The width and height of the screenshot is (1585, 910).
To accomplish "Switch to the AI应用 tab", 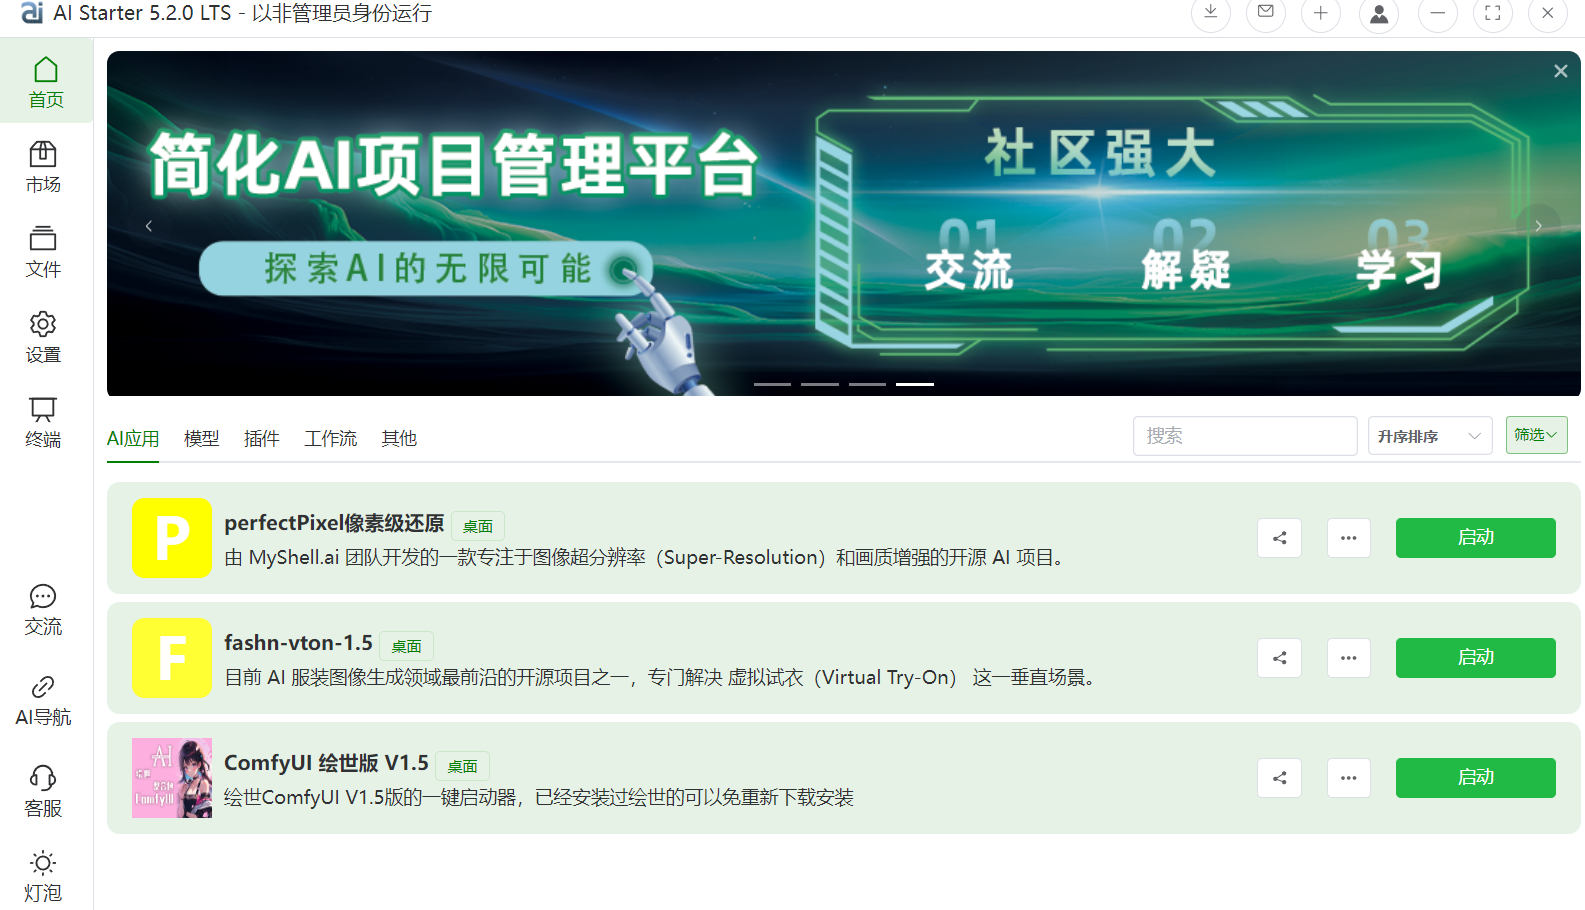I will (x=133, y=438).
